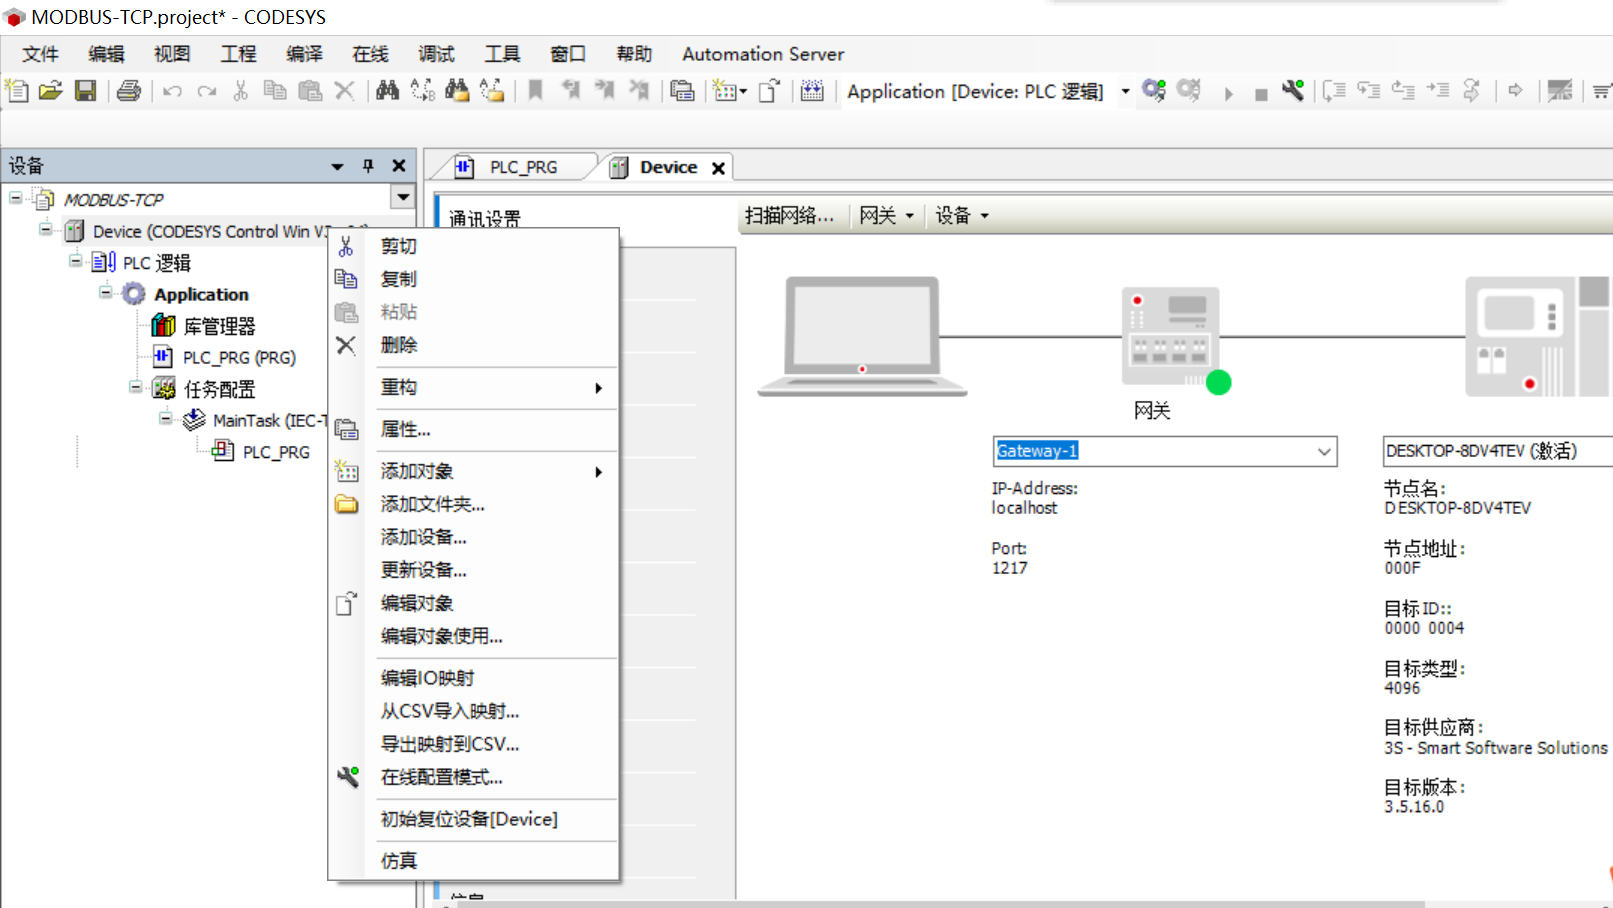The image size is (1613, 908).
Task: Click the online config wrench toolbar icon
Action: click(1292, 91)
